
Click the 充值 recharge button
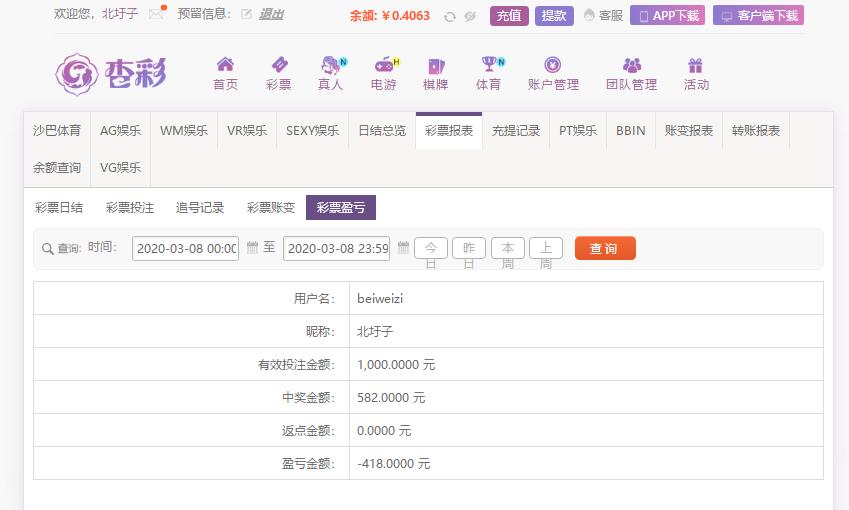tap(509, 16)
